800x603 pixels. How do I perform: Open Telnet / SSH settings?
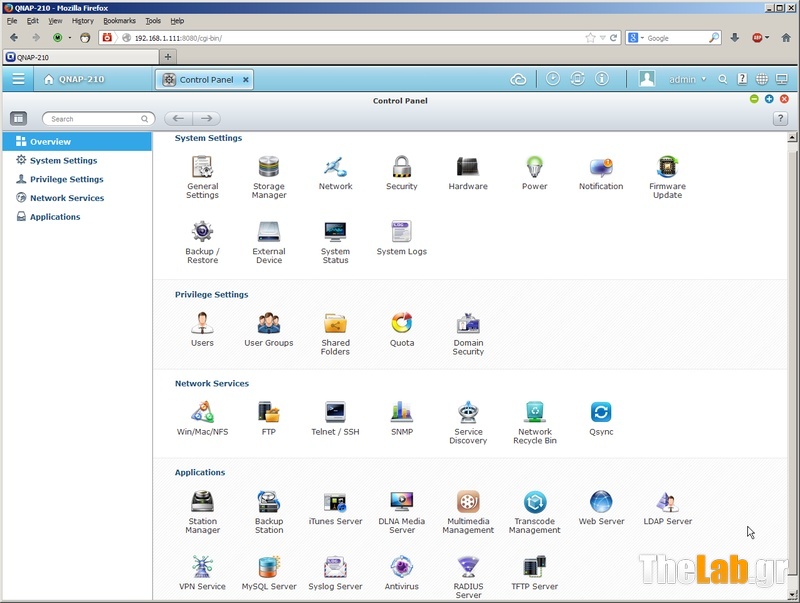pos(335,418)
